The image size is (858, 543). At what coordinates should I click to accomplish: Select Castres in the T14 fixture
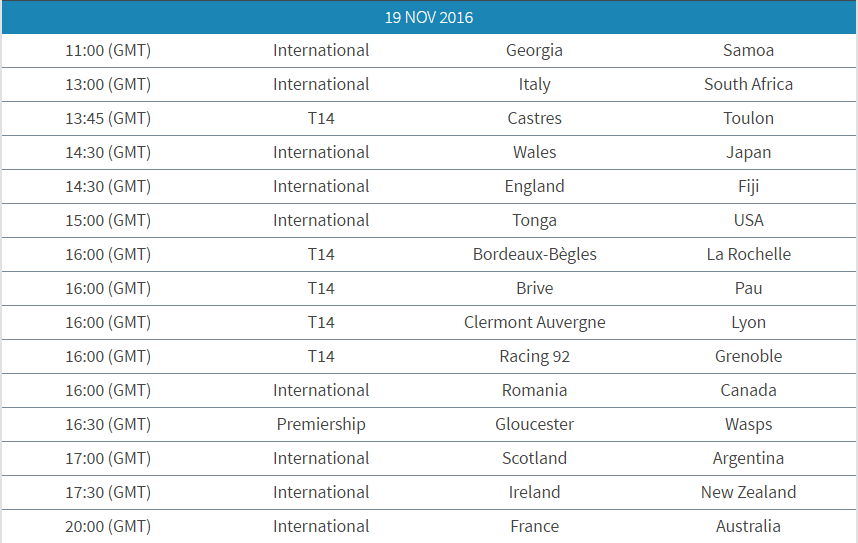pos(534,118)
